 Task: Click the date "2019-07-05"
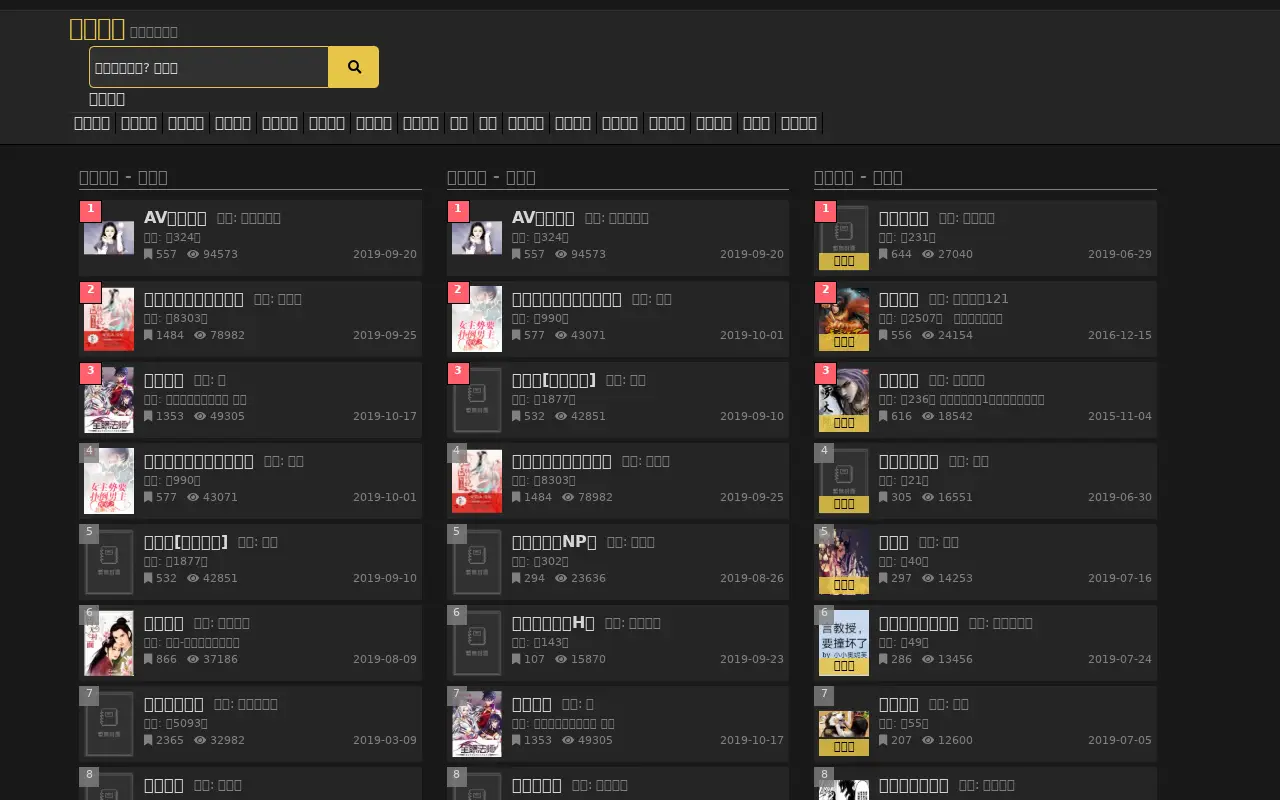pyautogui.click(x=1120, y=740)
